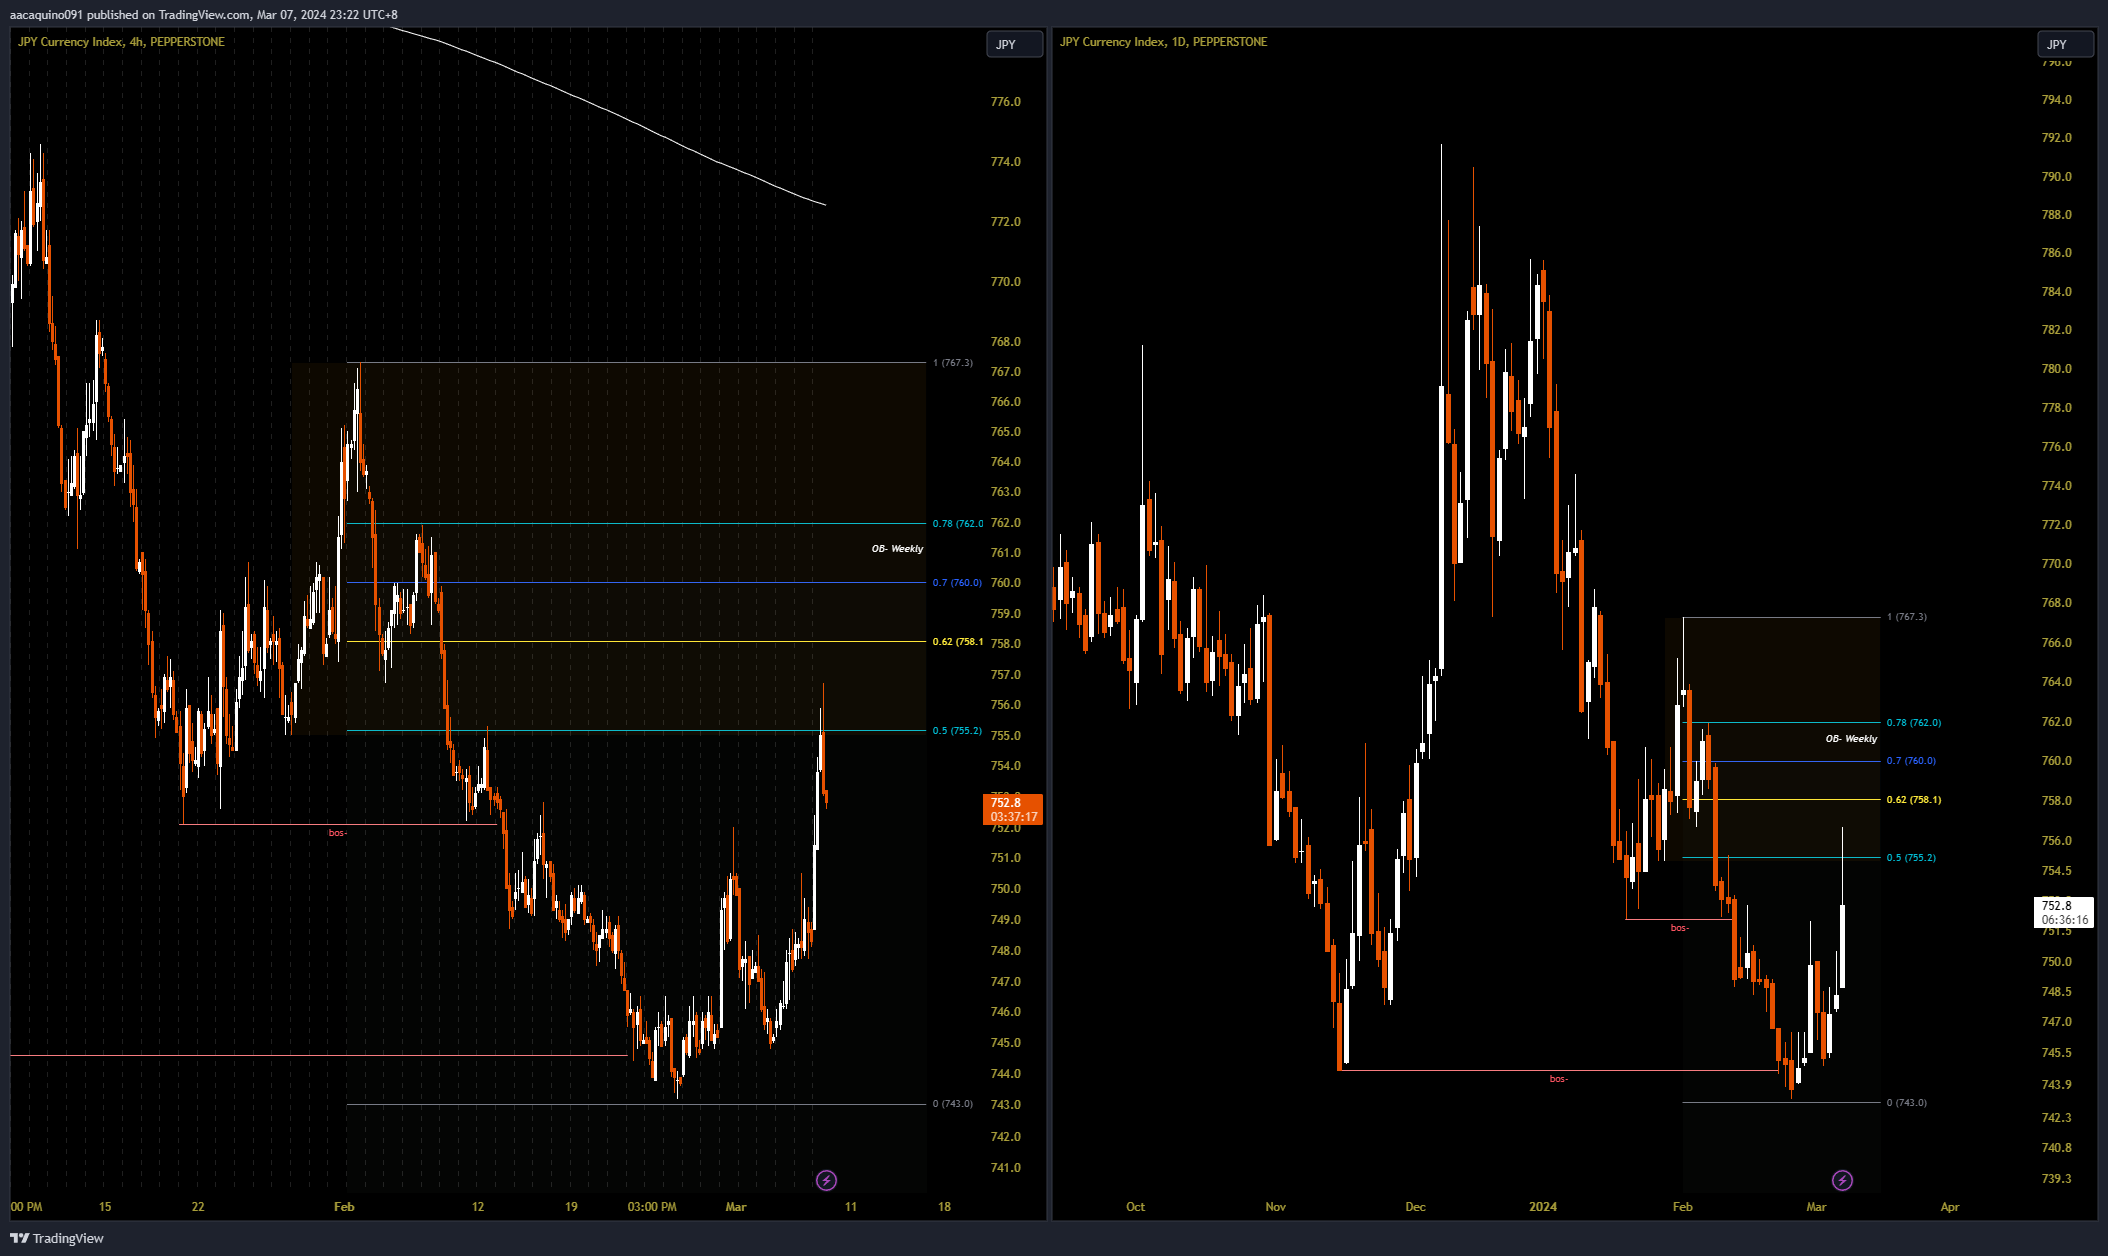Click the 'OB- Weekly' annotation on 4h chart

(x=897, y=549)
